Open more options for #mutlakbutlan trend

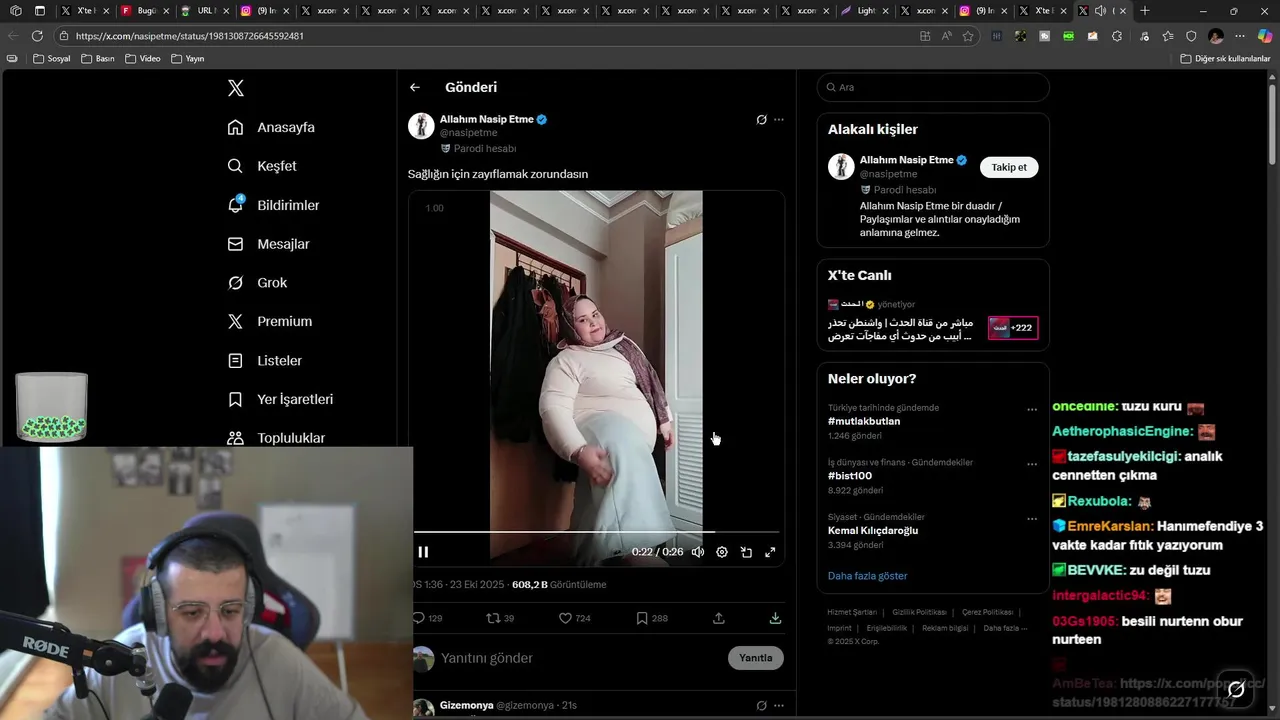1032,409
